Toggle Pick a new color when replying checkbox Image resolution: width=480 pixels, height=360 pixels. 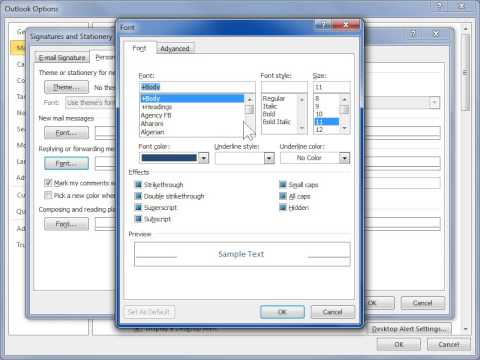pos(48,195)
